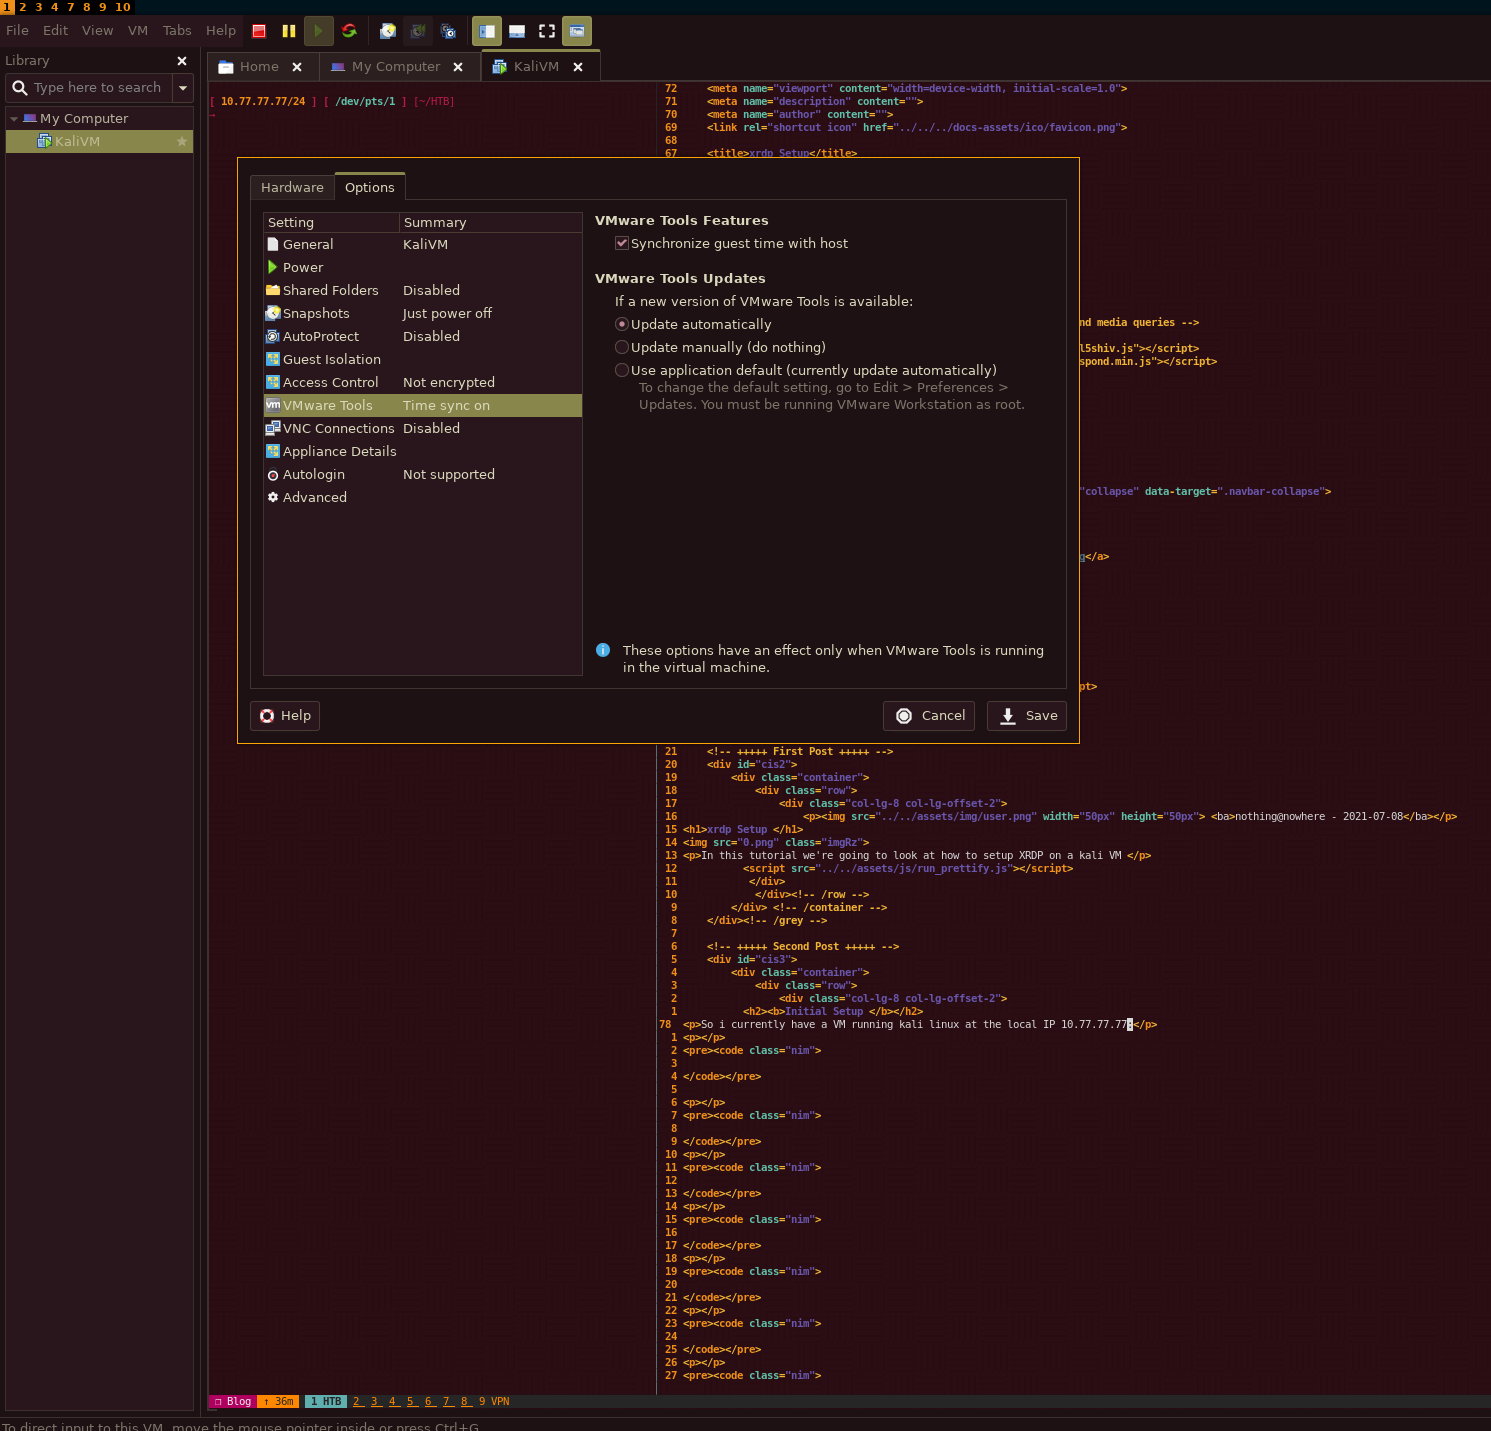The image size is (1491, 1431).
Task: Switch to the My Computer tab
Action: (x=395, y=67)
